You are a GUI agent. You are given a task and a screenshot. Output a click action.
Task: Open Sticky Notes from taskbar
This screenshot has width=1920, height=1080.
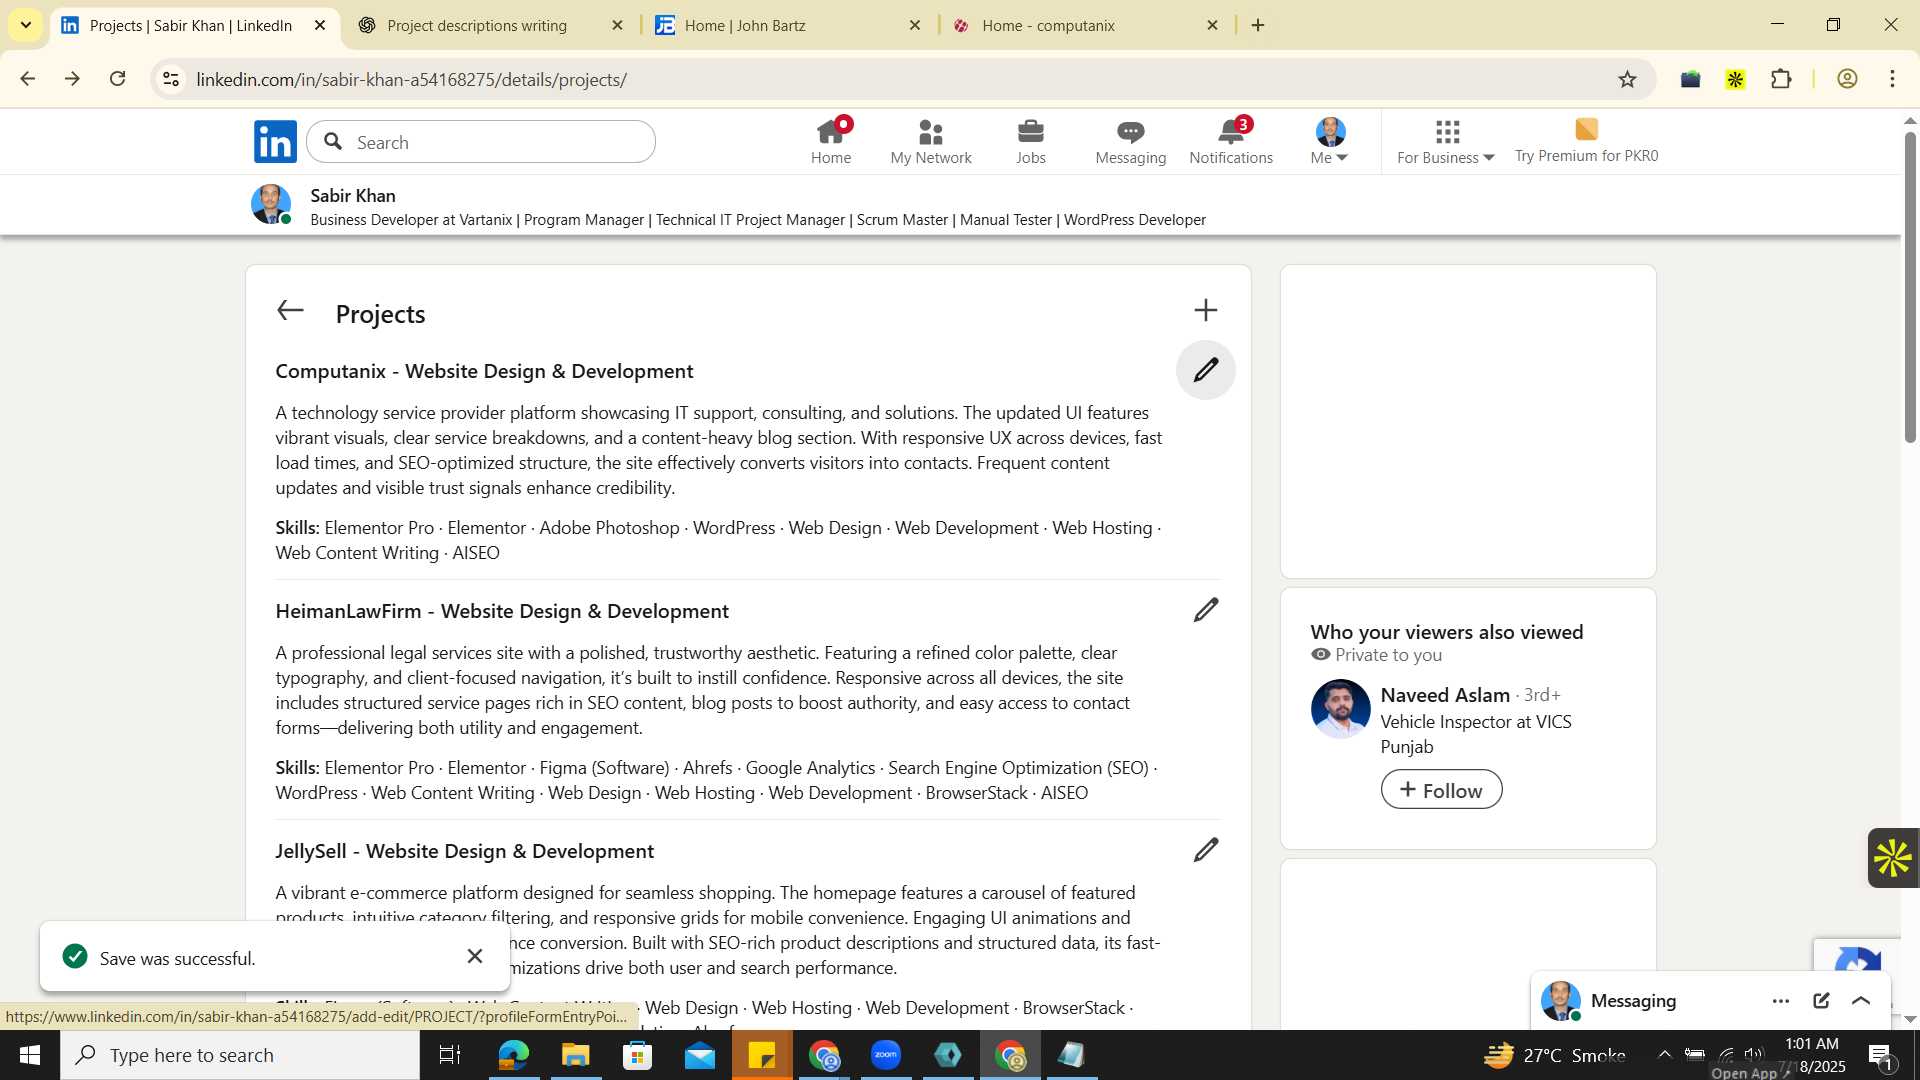coord(762,1055)
